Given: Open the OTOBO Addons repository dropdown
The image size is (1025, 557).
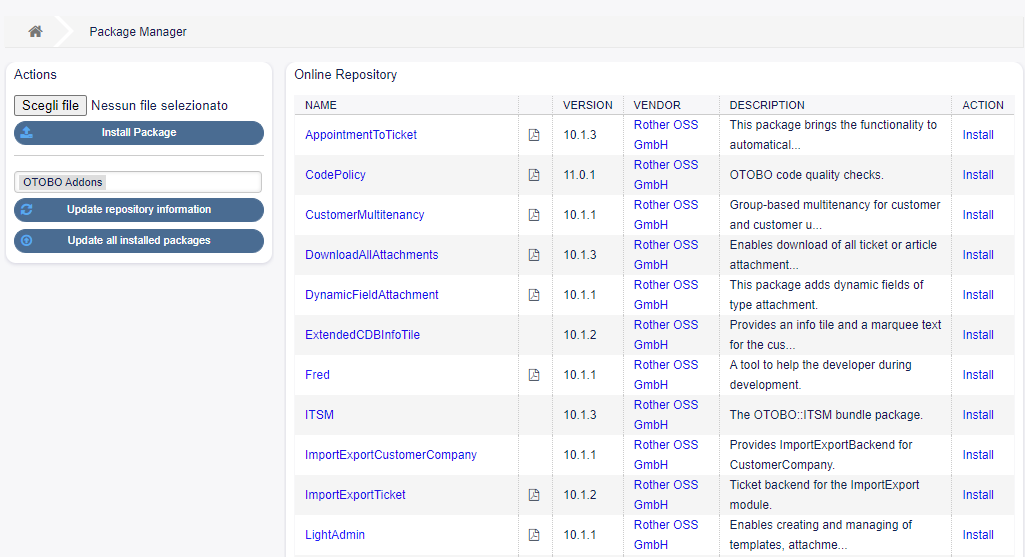Looking at the screenshot, I should [138, 182].
